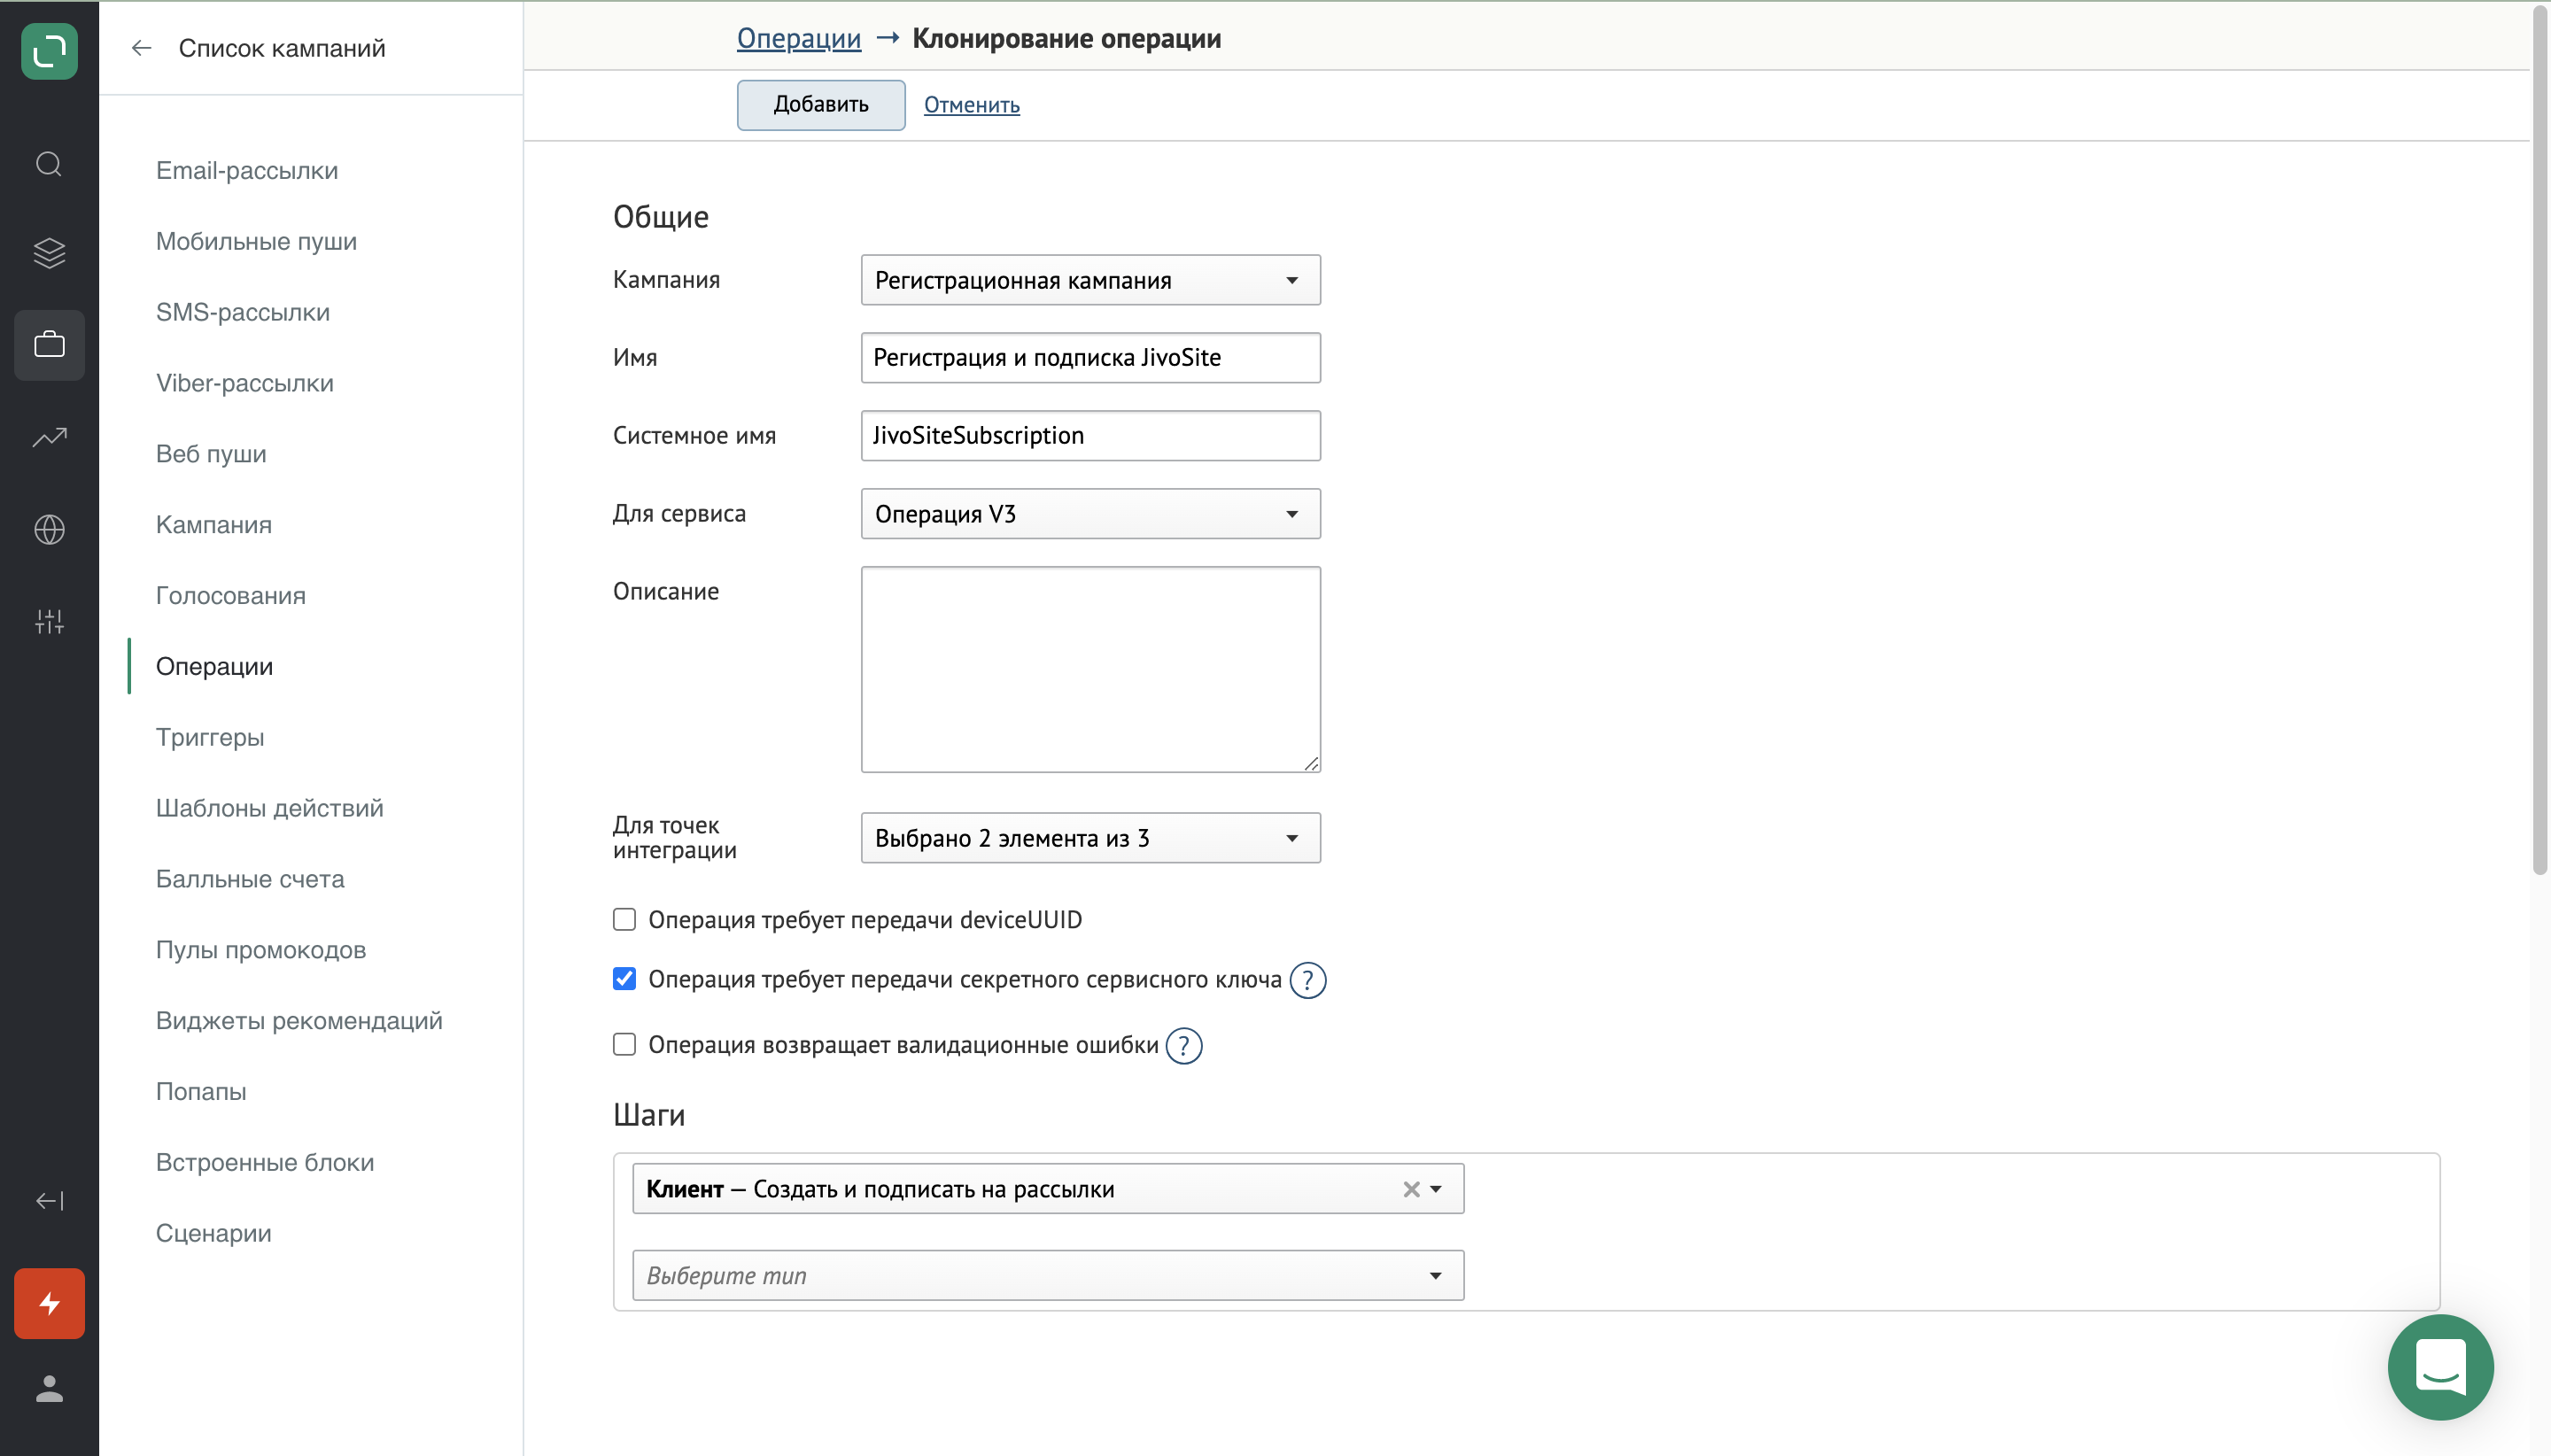Click the globe icon in left rail
Viewport: 2551px width, 1456px height.
tap(49, 529)
